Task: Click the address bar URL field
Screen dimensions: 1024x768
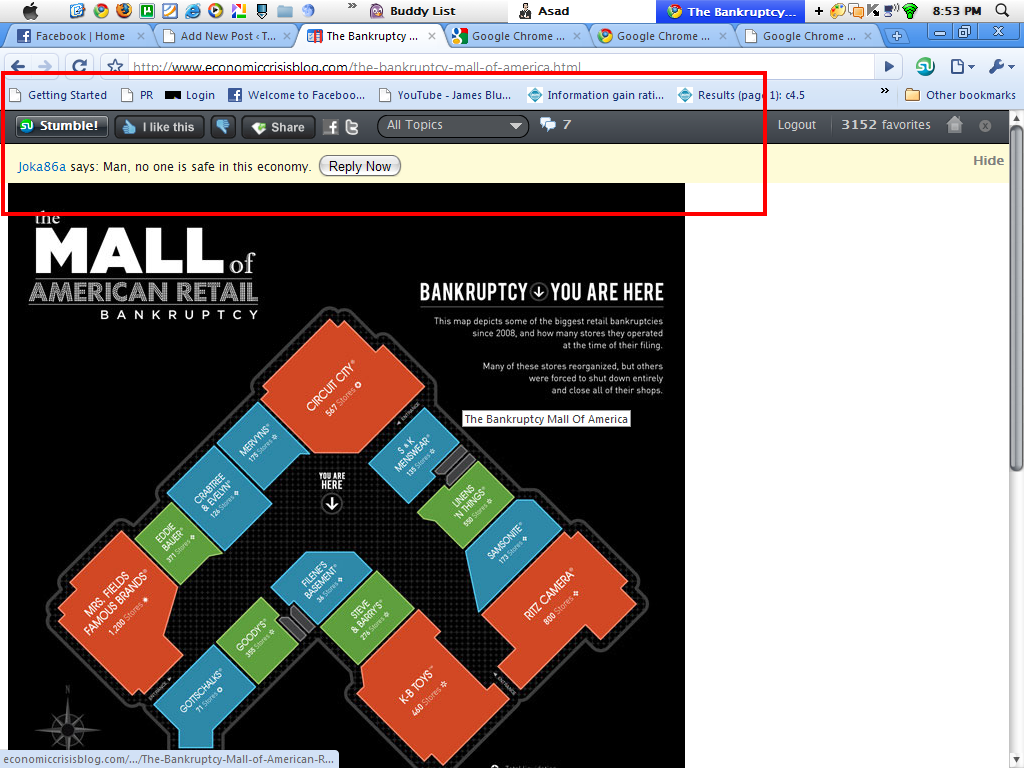Action: tap(500, 66)
